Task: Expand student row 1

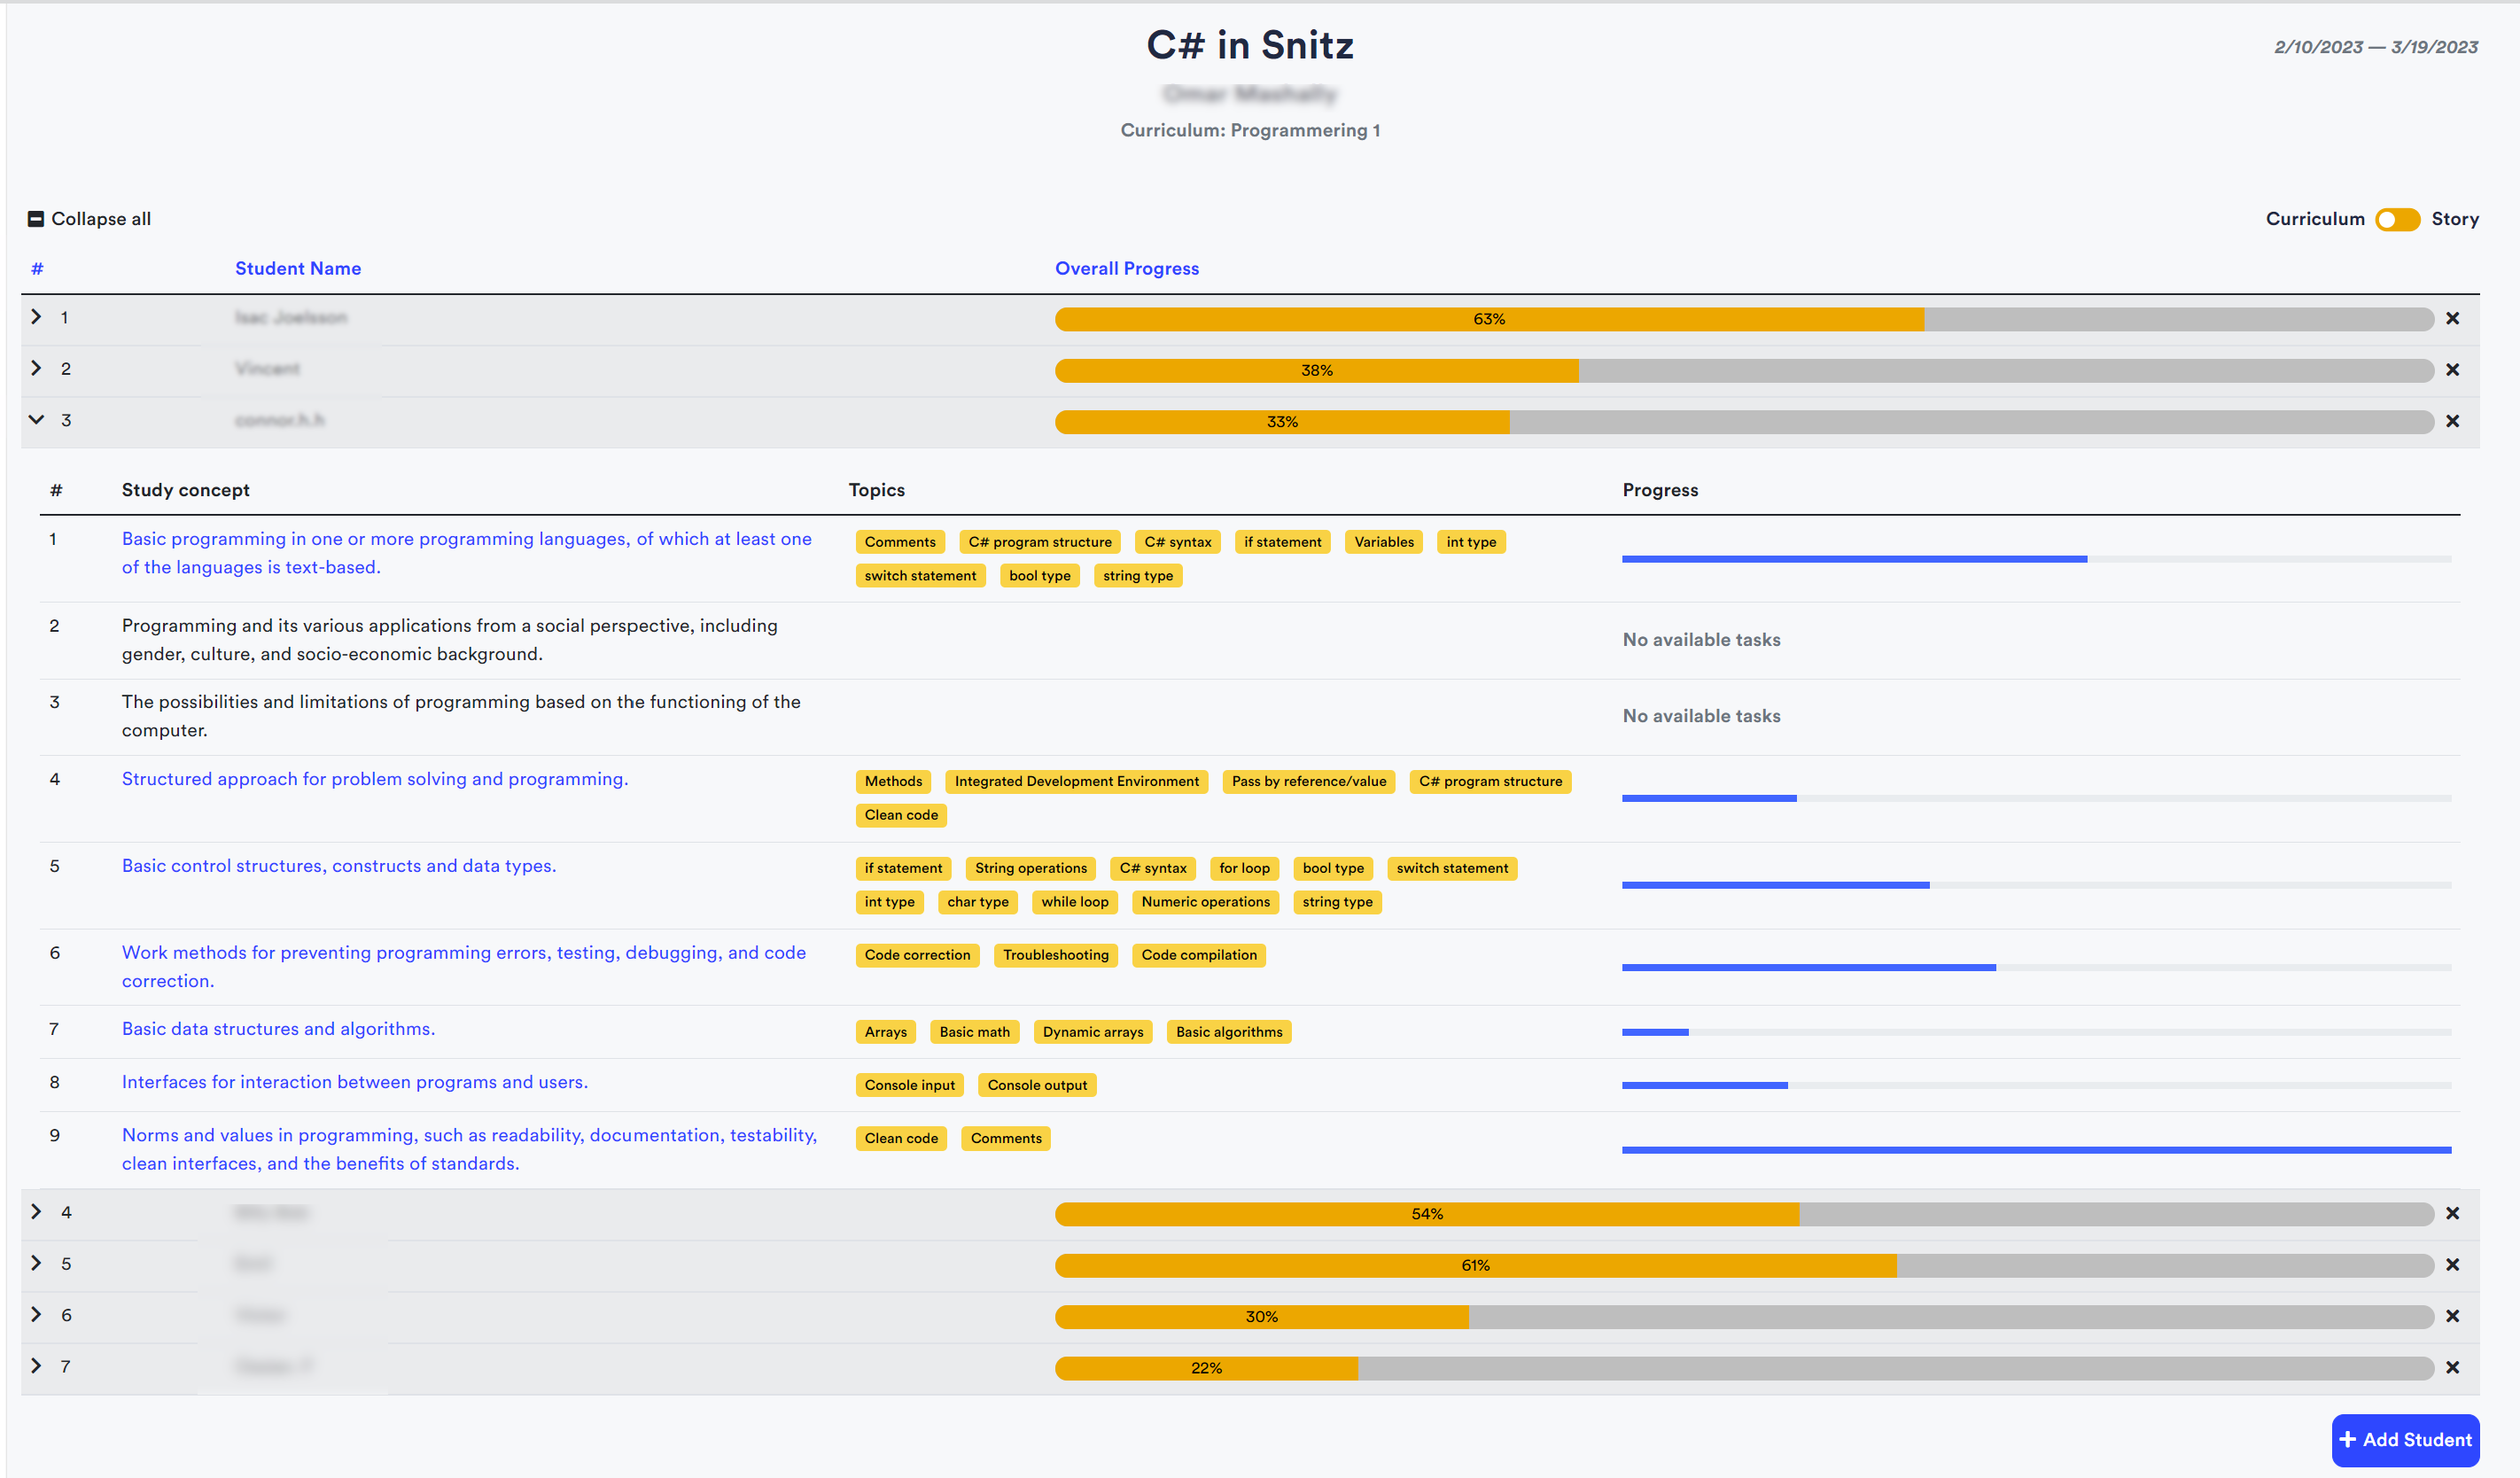Action: coord(37,317)
